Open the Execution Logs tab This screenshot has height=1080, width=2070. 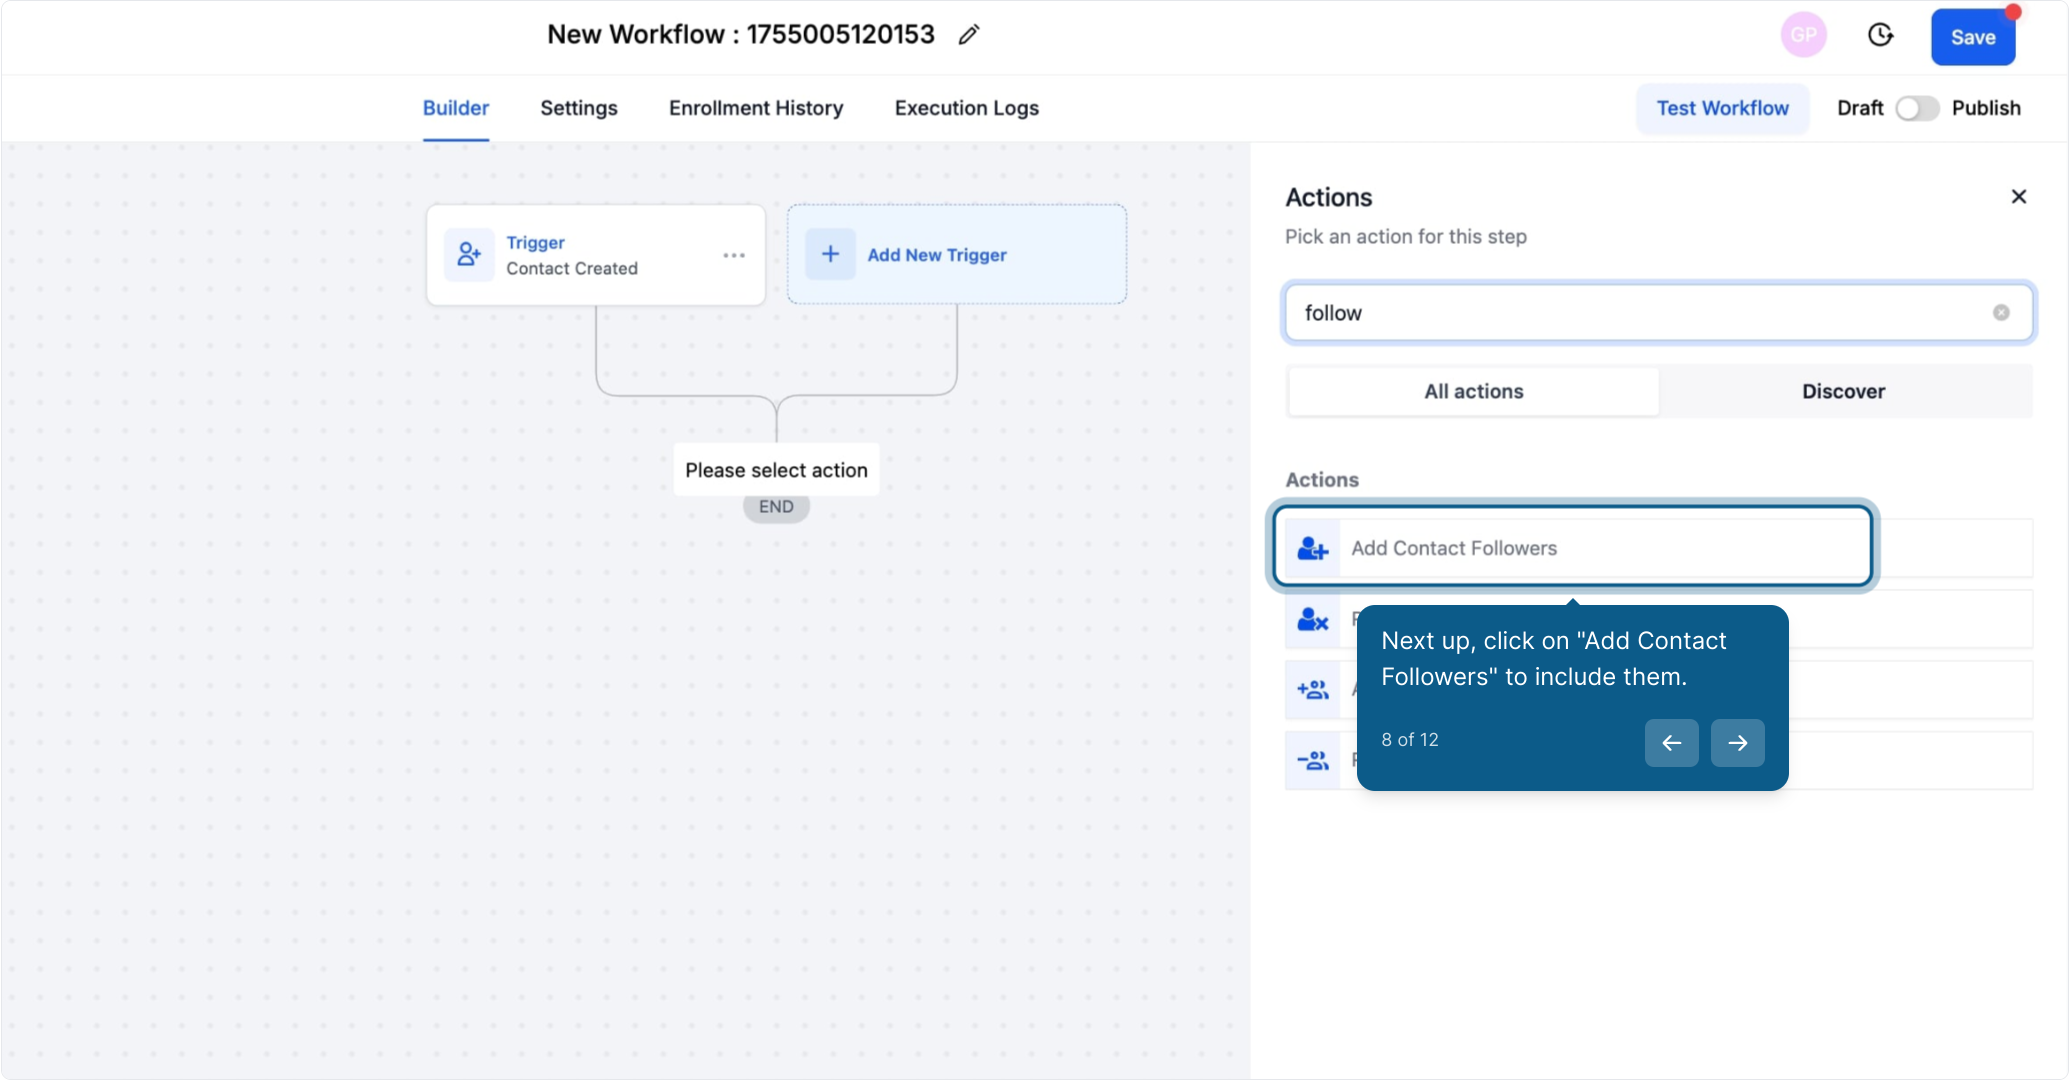pos(966,108)
